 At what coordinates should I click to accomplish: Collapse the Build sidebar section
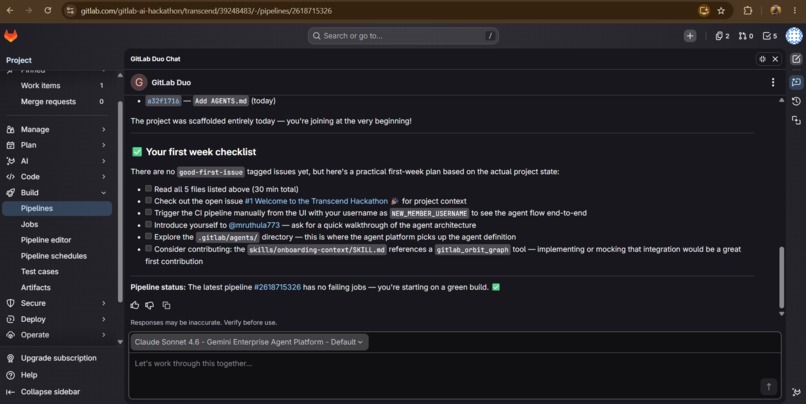click(57, 193)
